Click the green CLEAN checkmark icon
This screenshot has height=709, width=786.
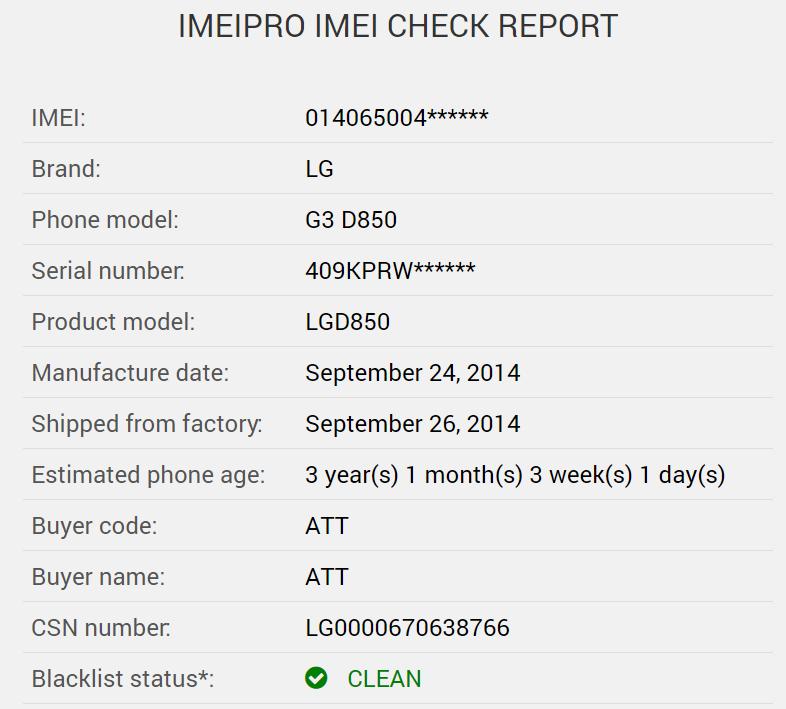point(316,678)
